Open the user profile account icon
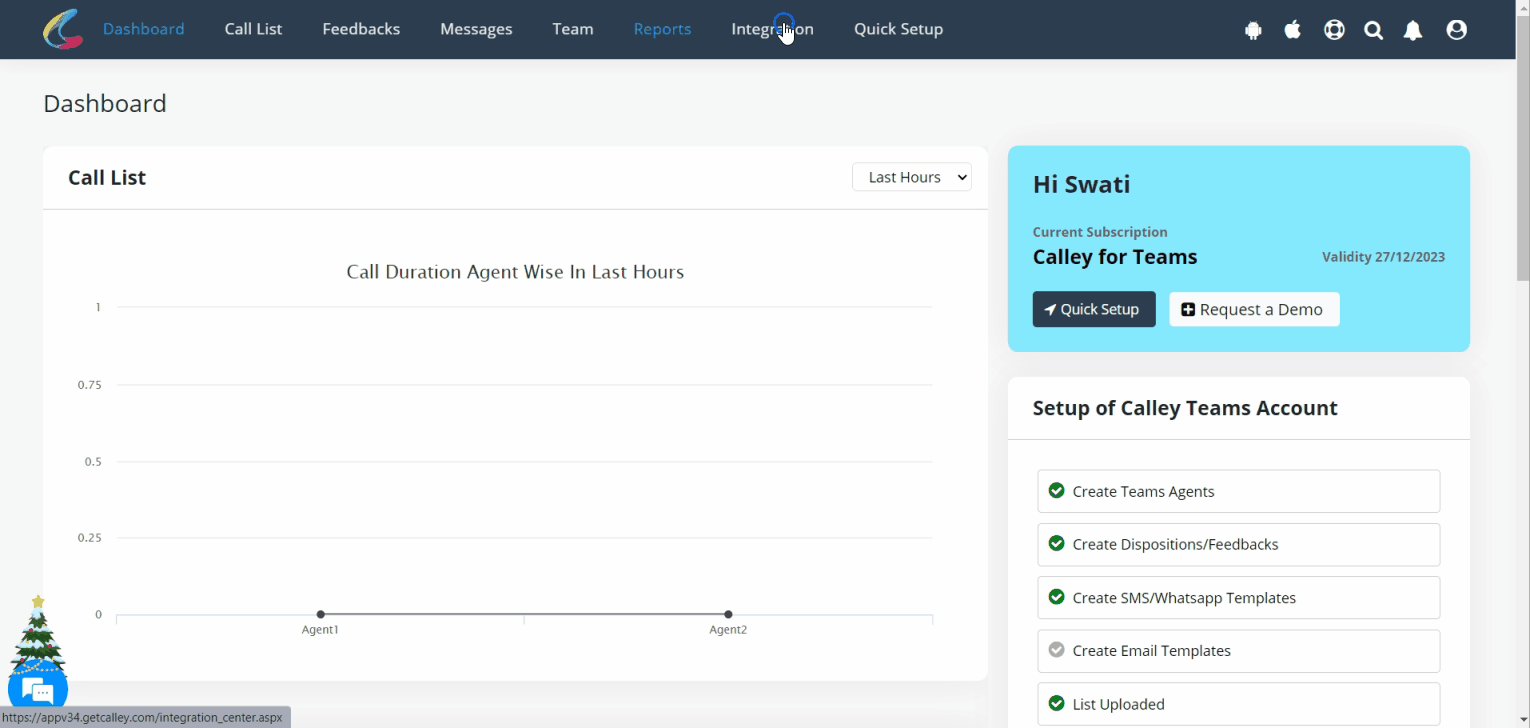 [x=1457, y=30]
